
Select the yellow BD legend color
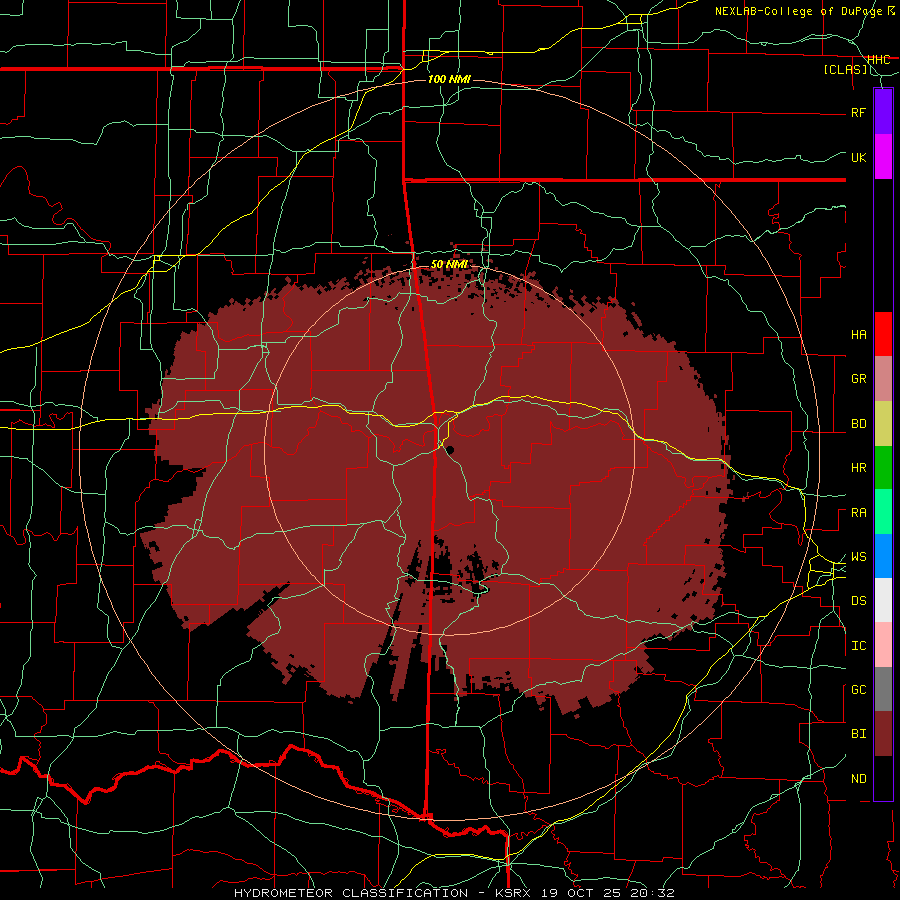coord(883,424)
